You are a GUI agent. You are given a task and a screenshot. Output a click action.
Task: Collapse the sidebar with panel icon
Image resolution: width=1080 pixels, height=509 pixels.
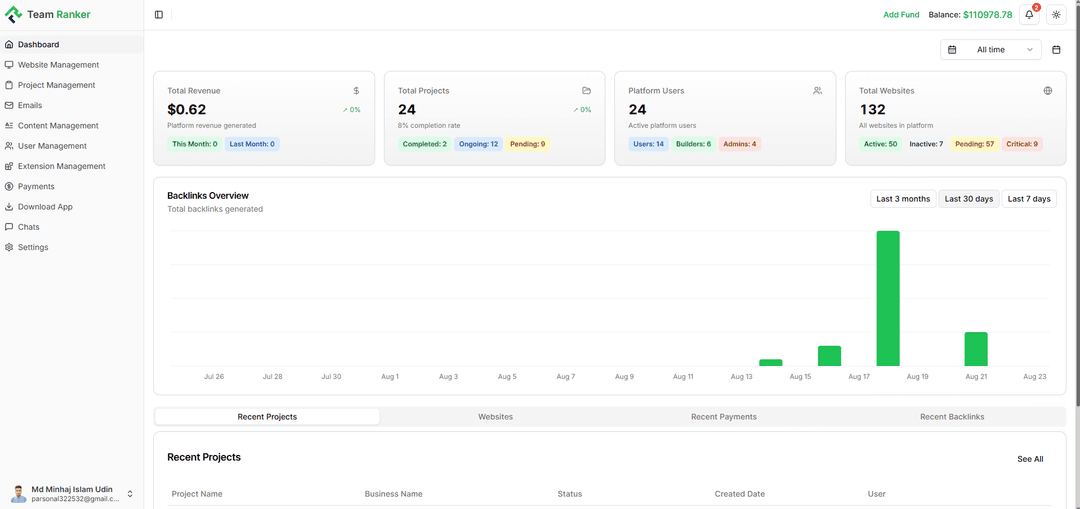click(159, 15)
